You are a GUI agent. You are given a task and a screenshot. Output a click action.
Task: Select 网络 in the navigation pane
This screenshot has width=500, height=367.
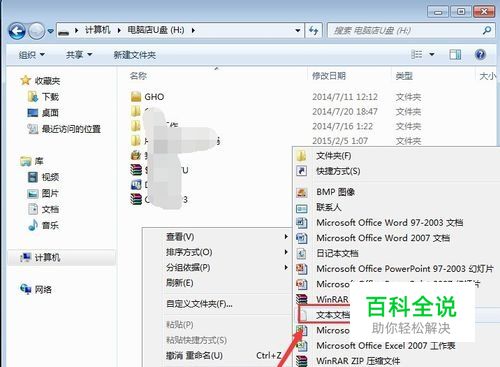pos(36,289)
